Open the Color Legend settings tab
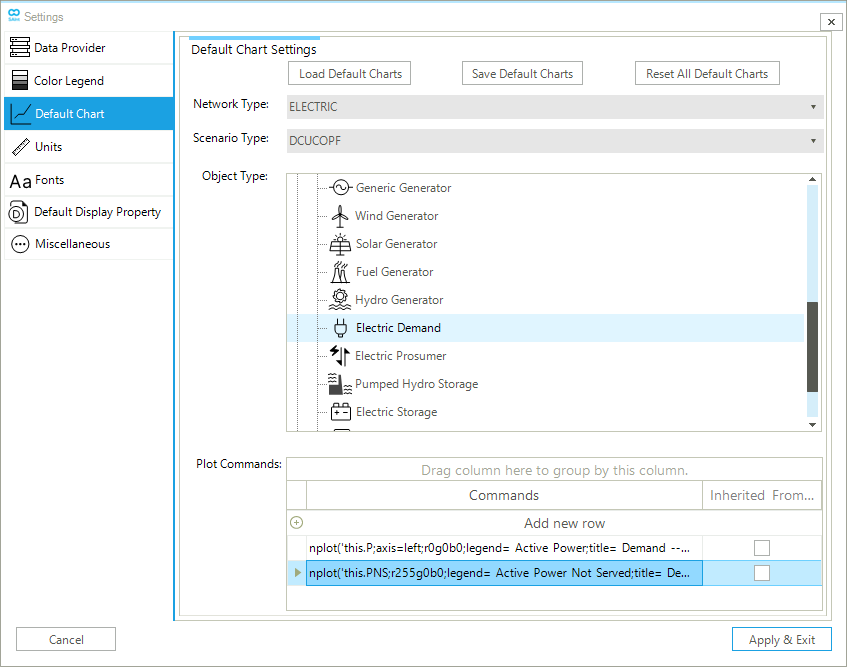The height and width of the screenshot is (667, 847). (x=69, y=81)
